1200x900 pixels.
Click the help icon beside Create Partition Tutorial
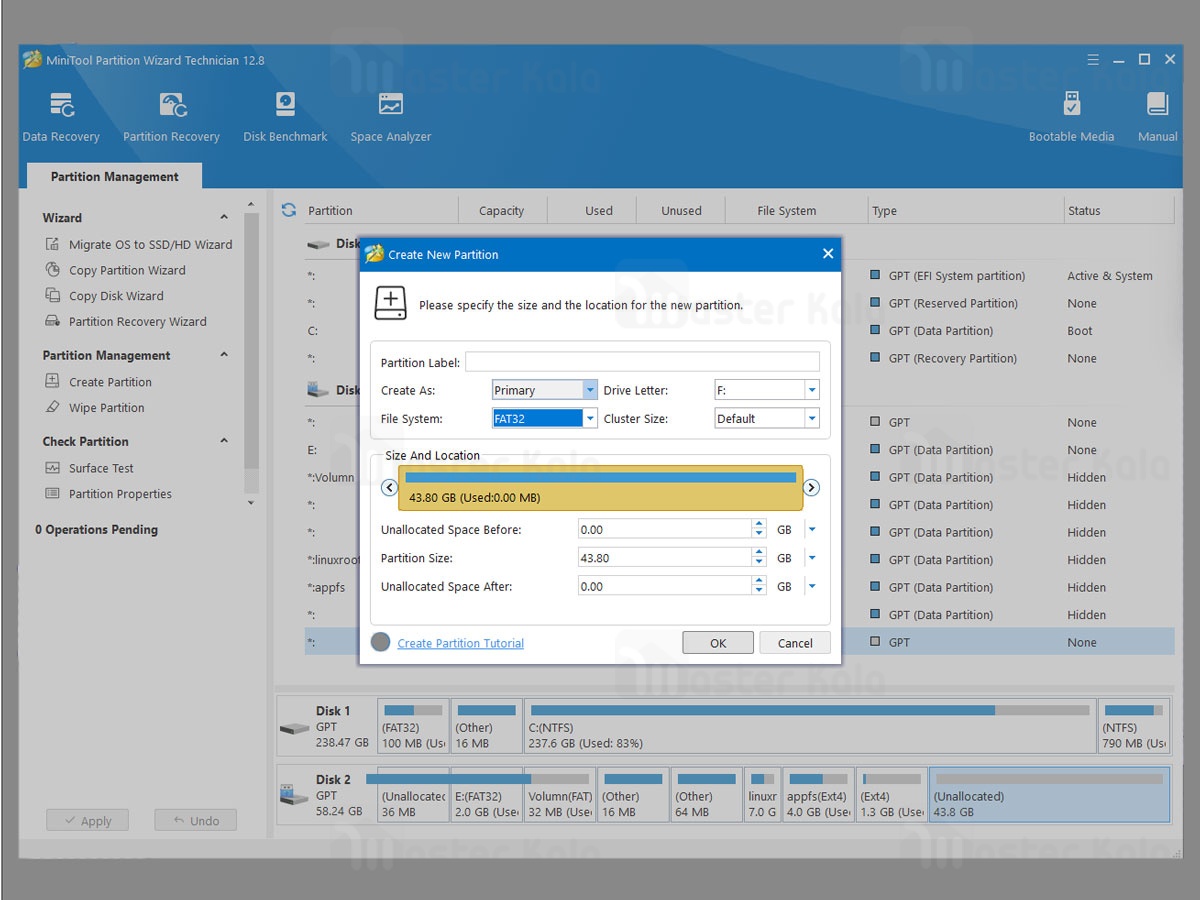click(380, 642)
